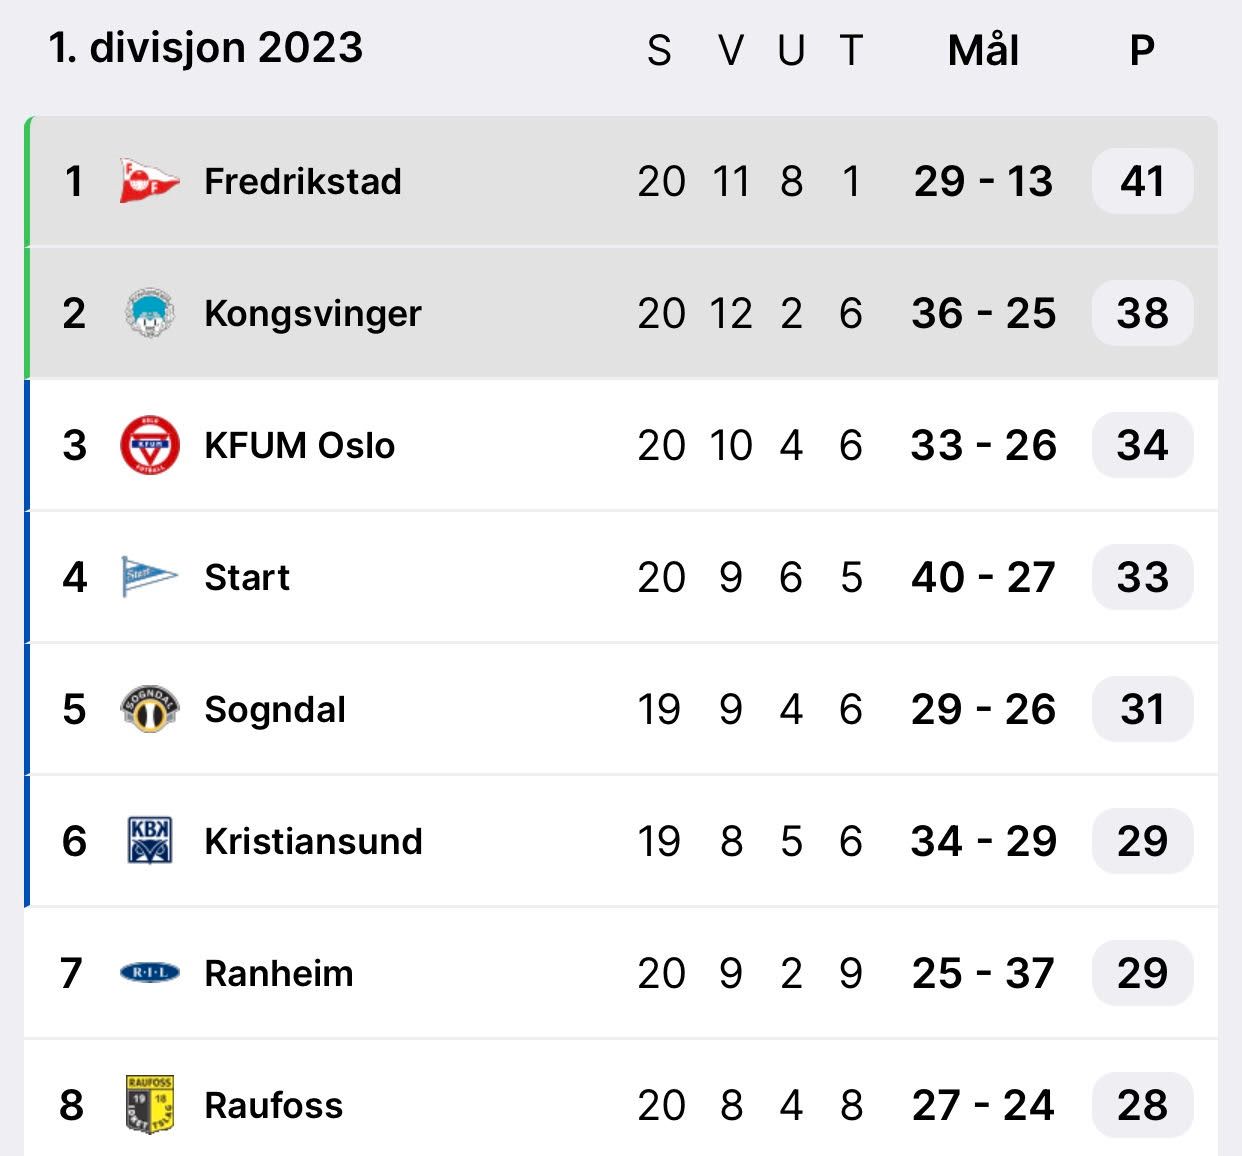Select the KFUM Oslo red crest
Viewport: 1242px width, 1156px height.
pyautogui.click(x=149, y=445)
